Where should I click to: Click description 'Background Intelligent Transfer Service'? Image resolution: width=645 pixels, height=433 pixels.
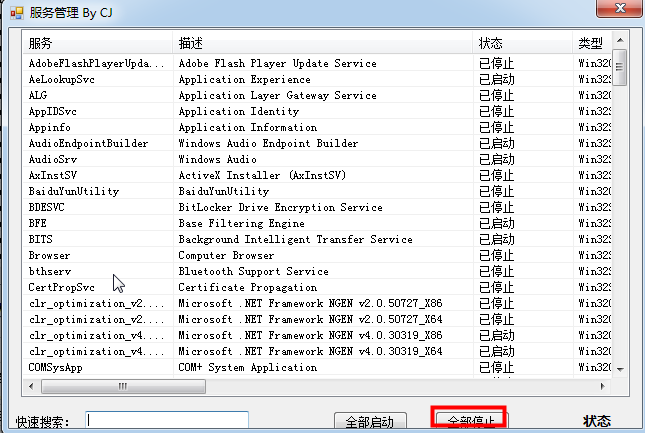(295, 239)
